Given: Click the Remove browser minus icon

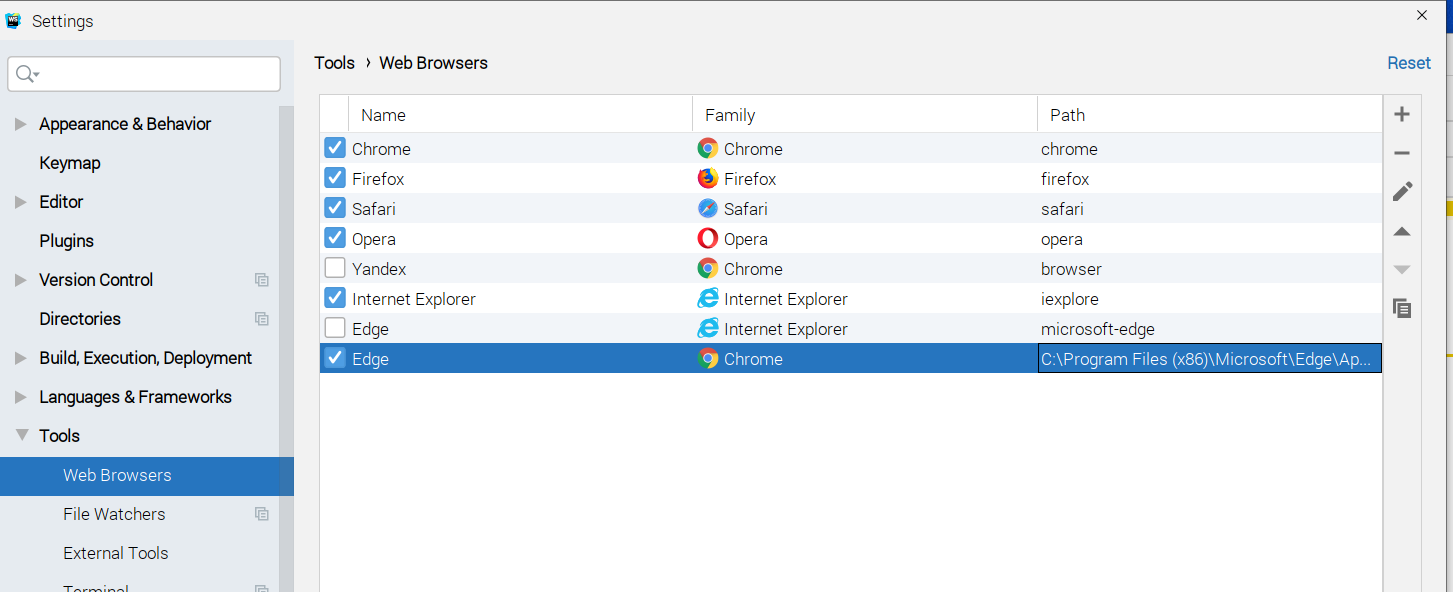Looking at the screenshot, I should coord(1402,153).
